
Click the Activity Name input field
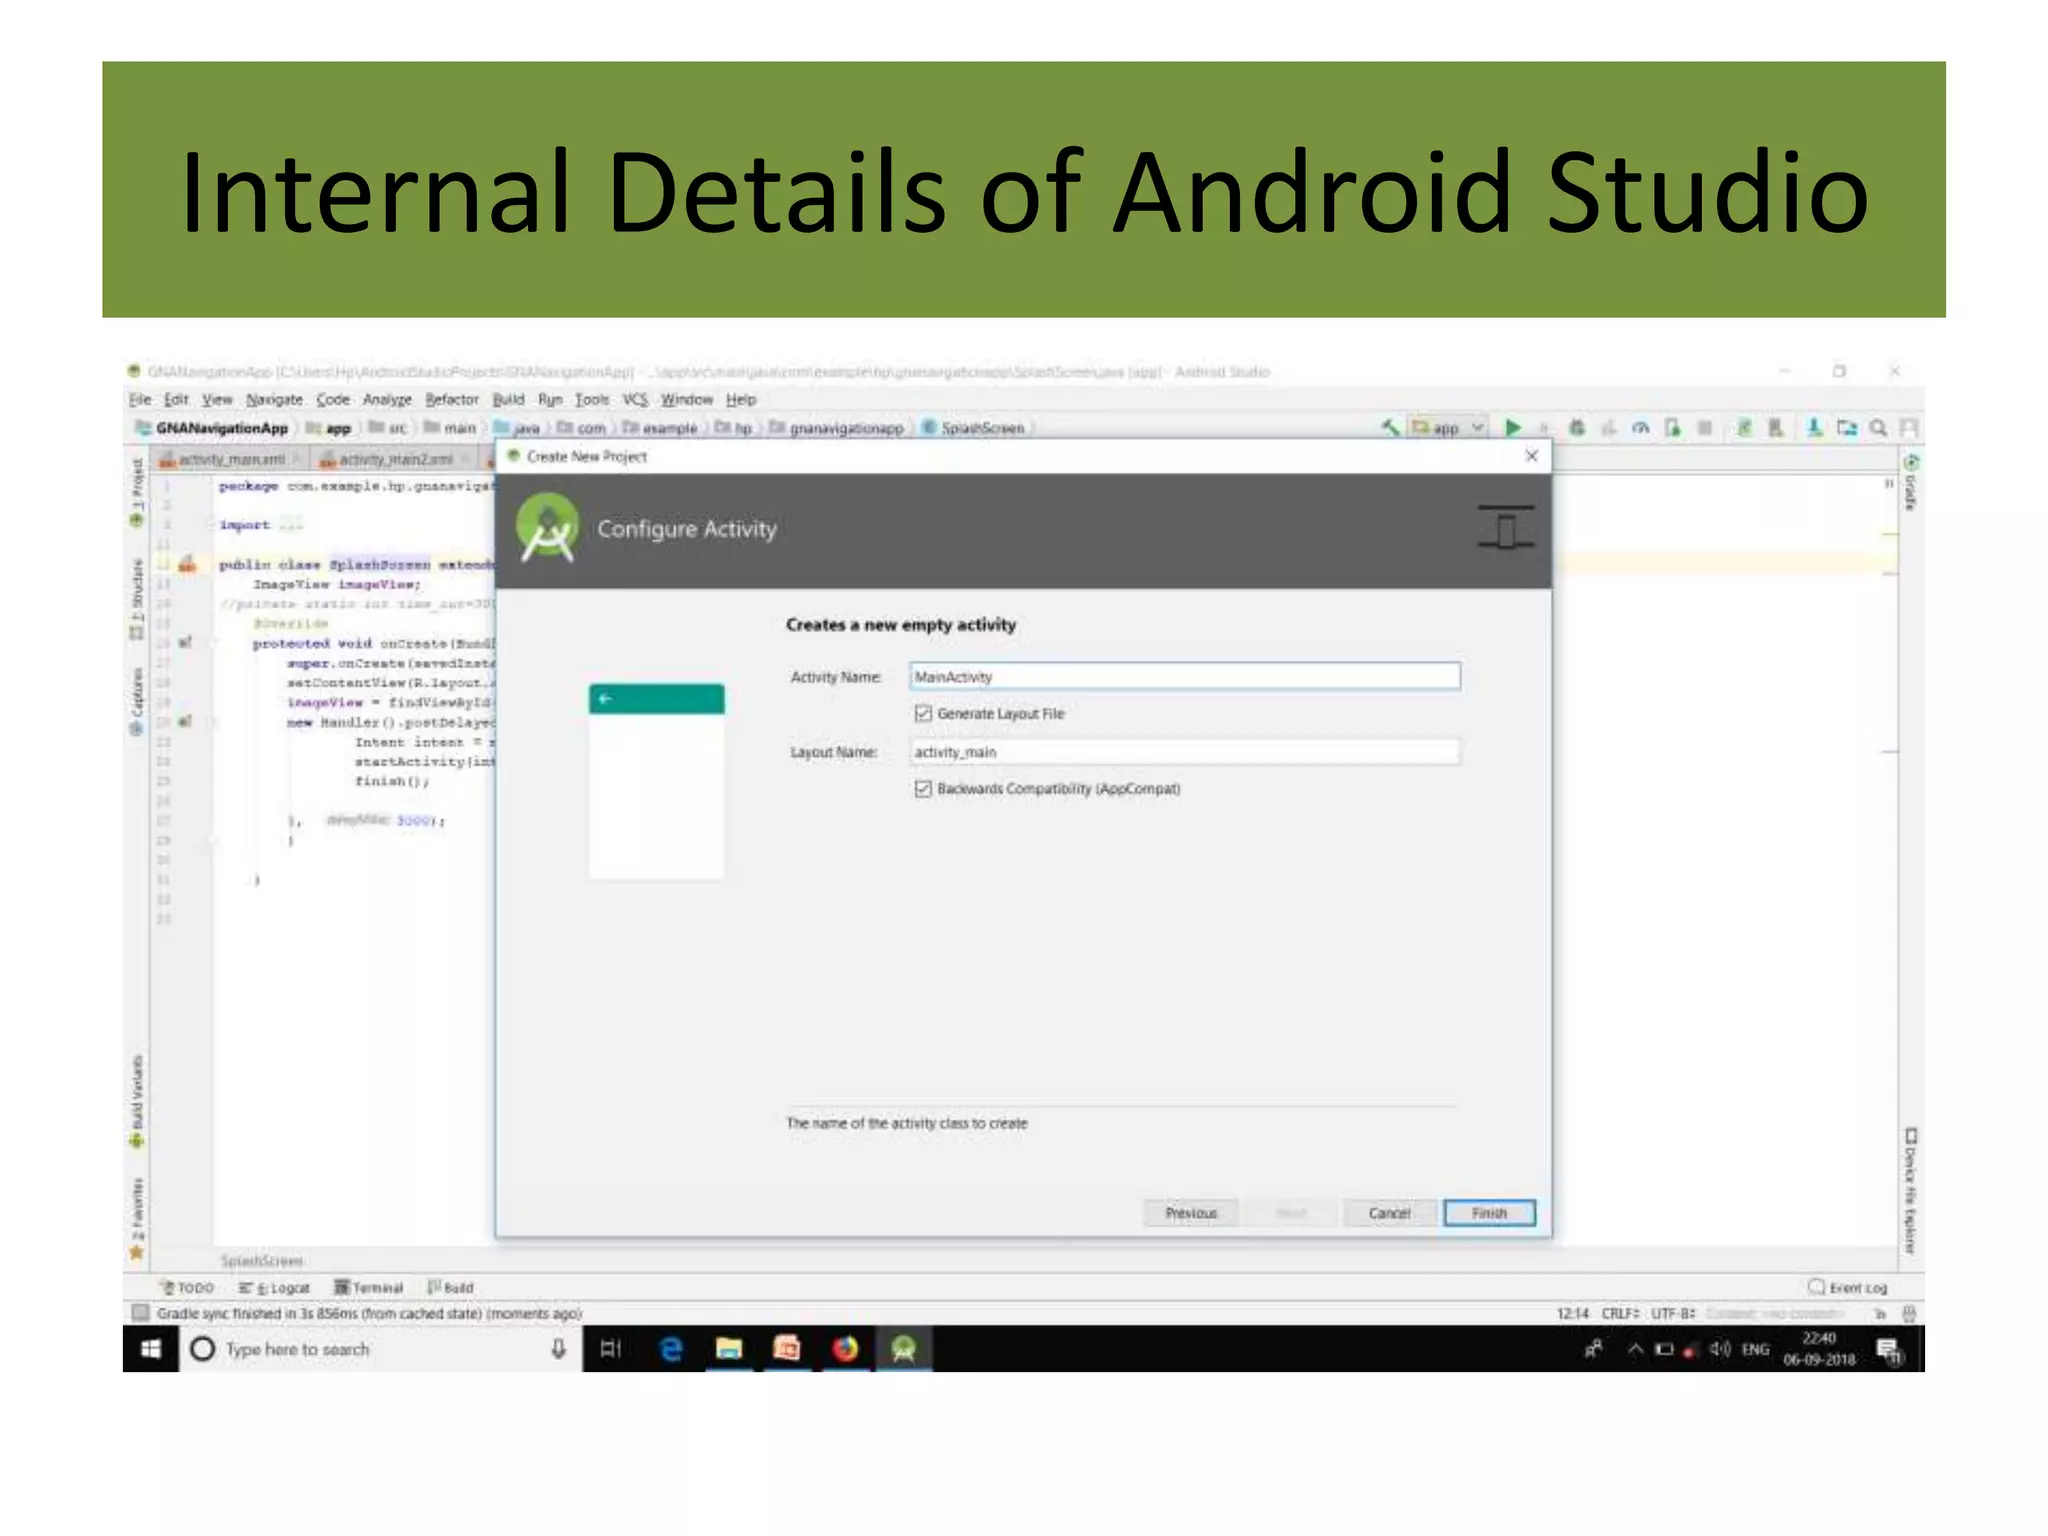tap(1185, 677)
